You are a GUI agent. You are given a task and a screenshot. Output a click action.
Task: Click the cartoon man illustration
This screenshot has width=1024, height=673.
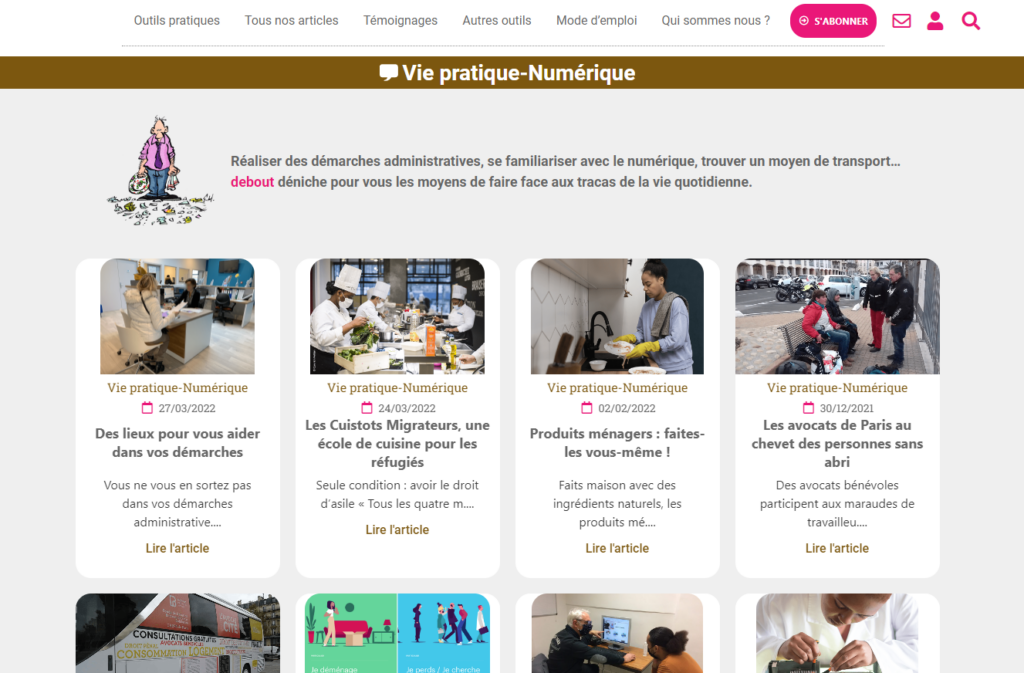click(160, 171)
